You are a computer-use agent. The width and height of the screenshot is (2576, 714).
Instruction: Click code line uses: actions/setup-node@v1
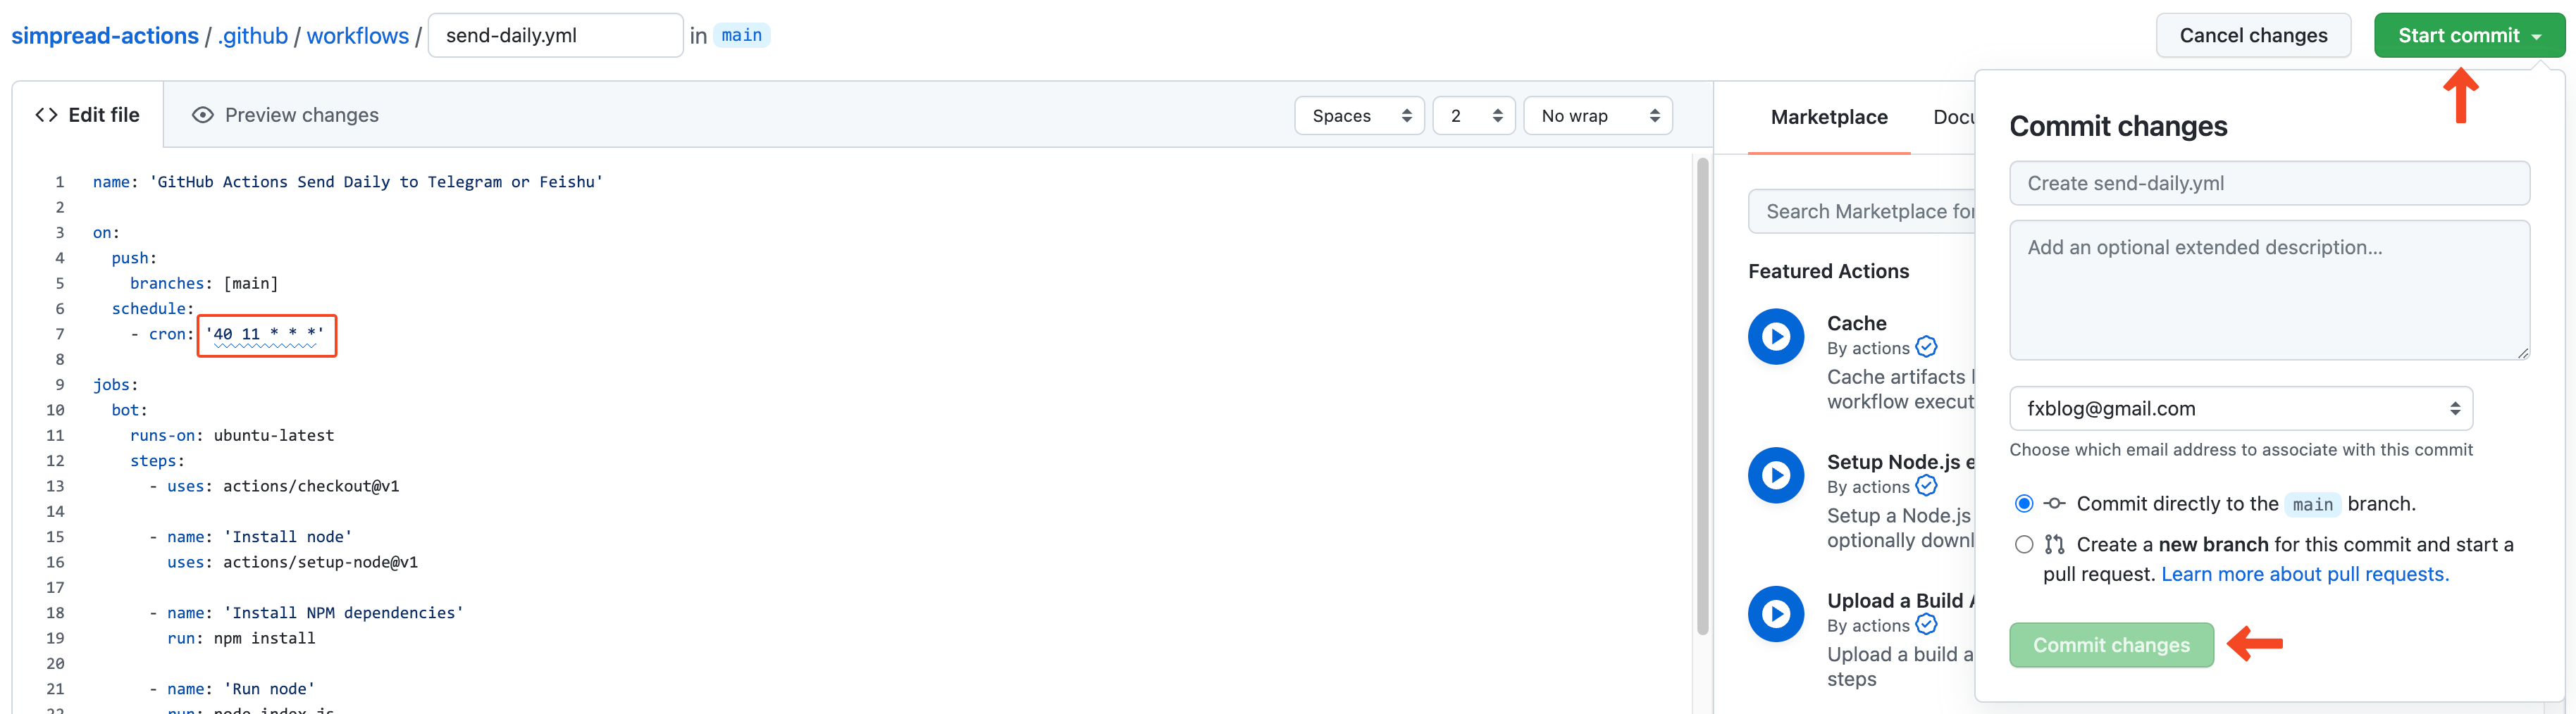click(292, 562)
